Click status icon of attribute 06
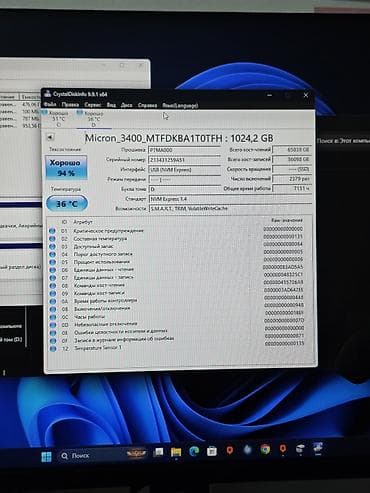370x493 pixels. tap(52, 270)
